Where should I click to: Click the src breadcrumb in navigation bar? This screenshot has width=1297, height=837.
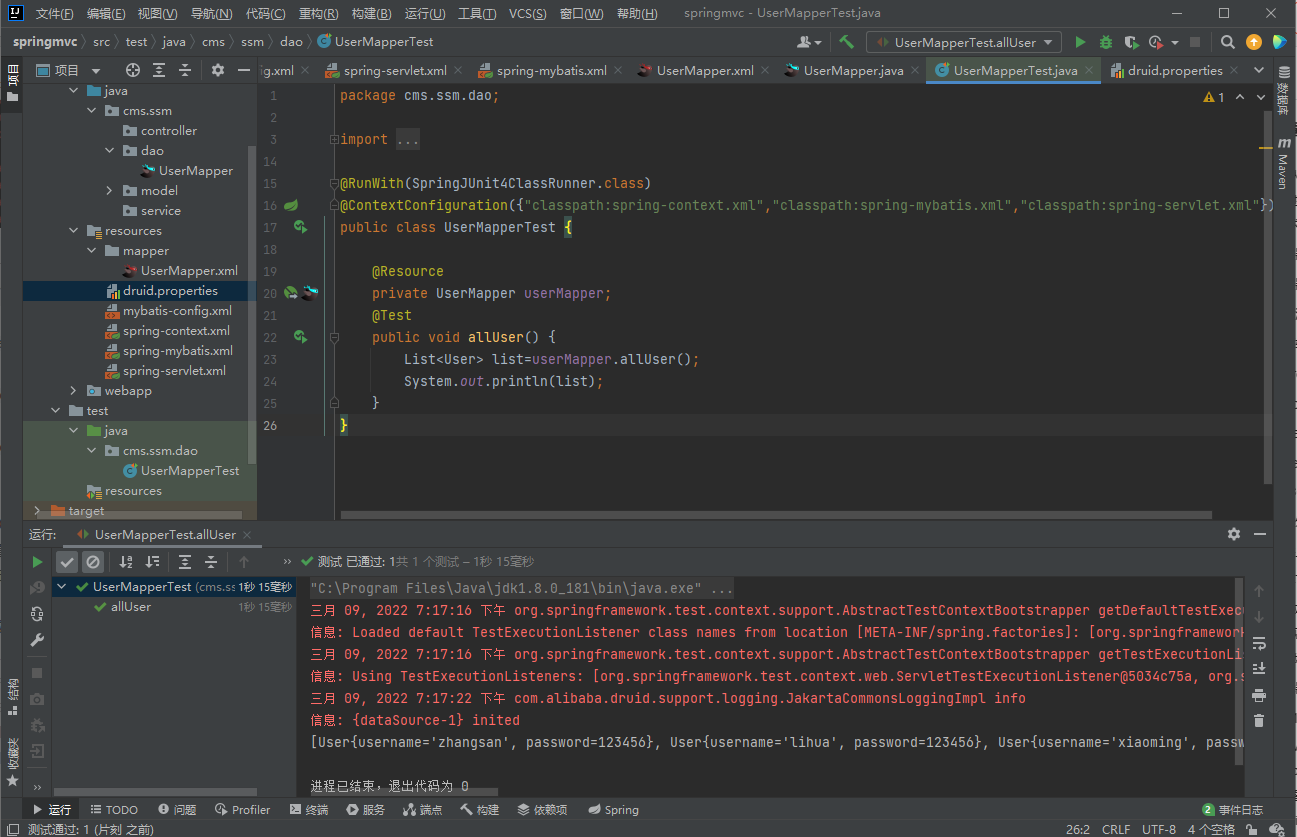point(102,42)
